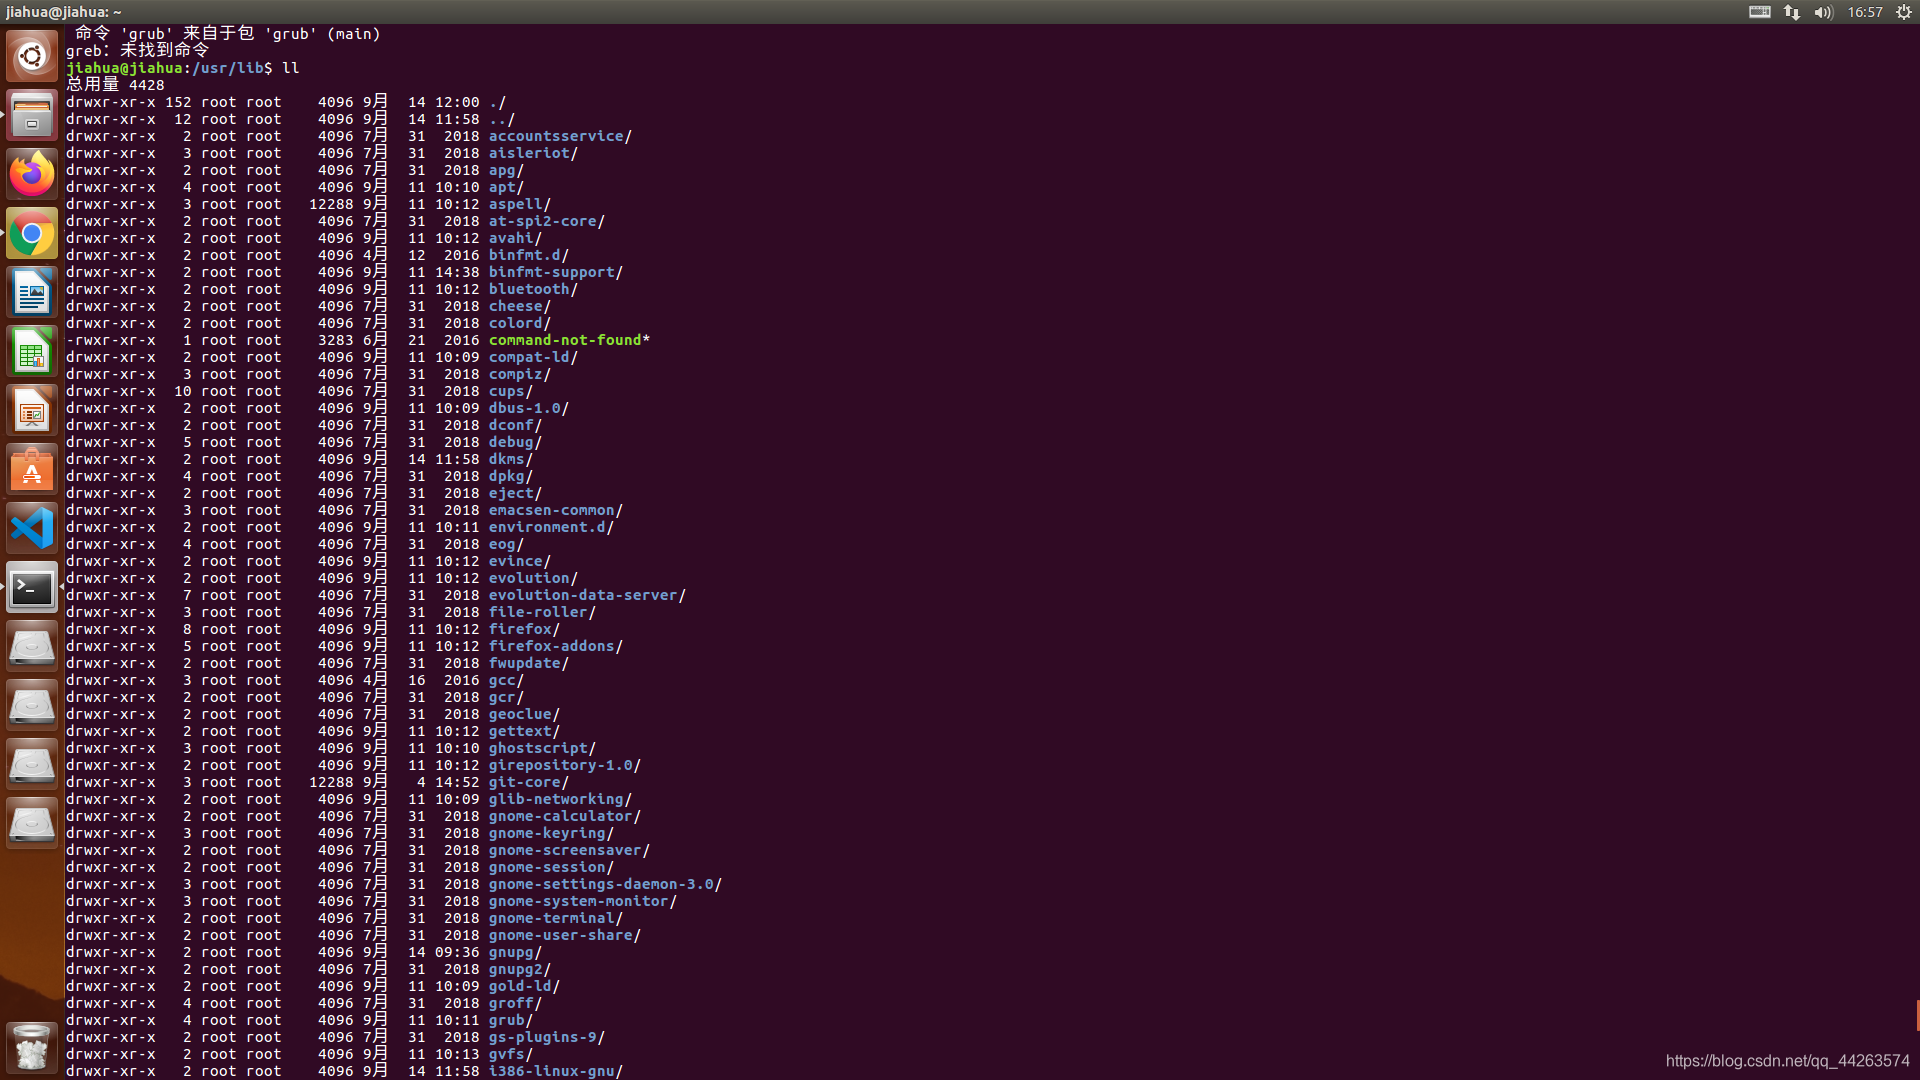Click the prompt line jiahua@jiahua:/usr/lib$ ll

tap(183, 68)
